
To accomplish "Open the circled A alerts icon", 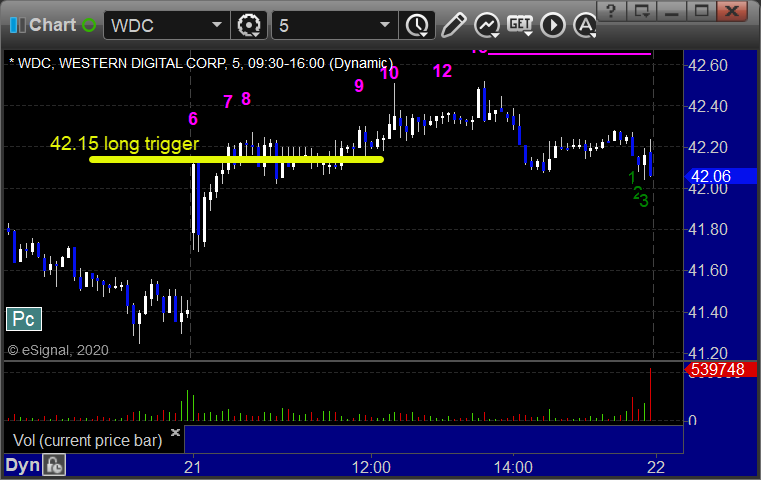I will 585,25.
